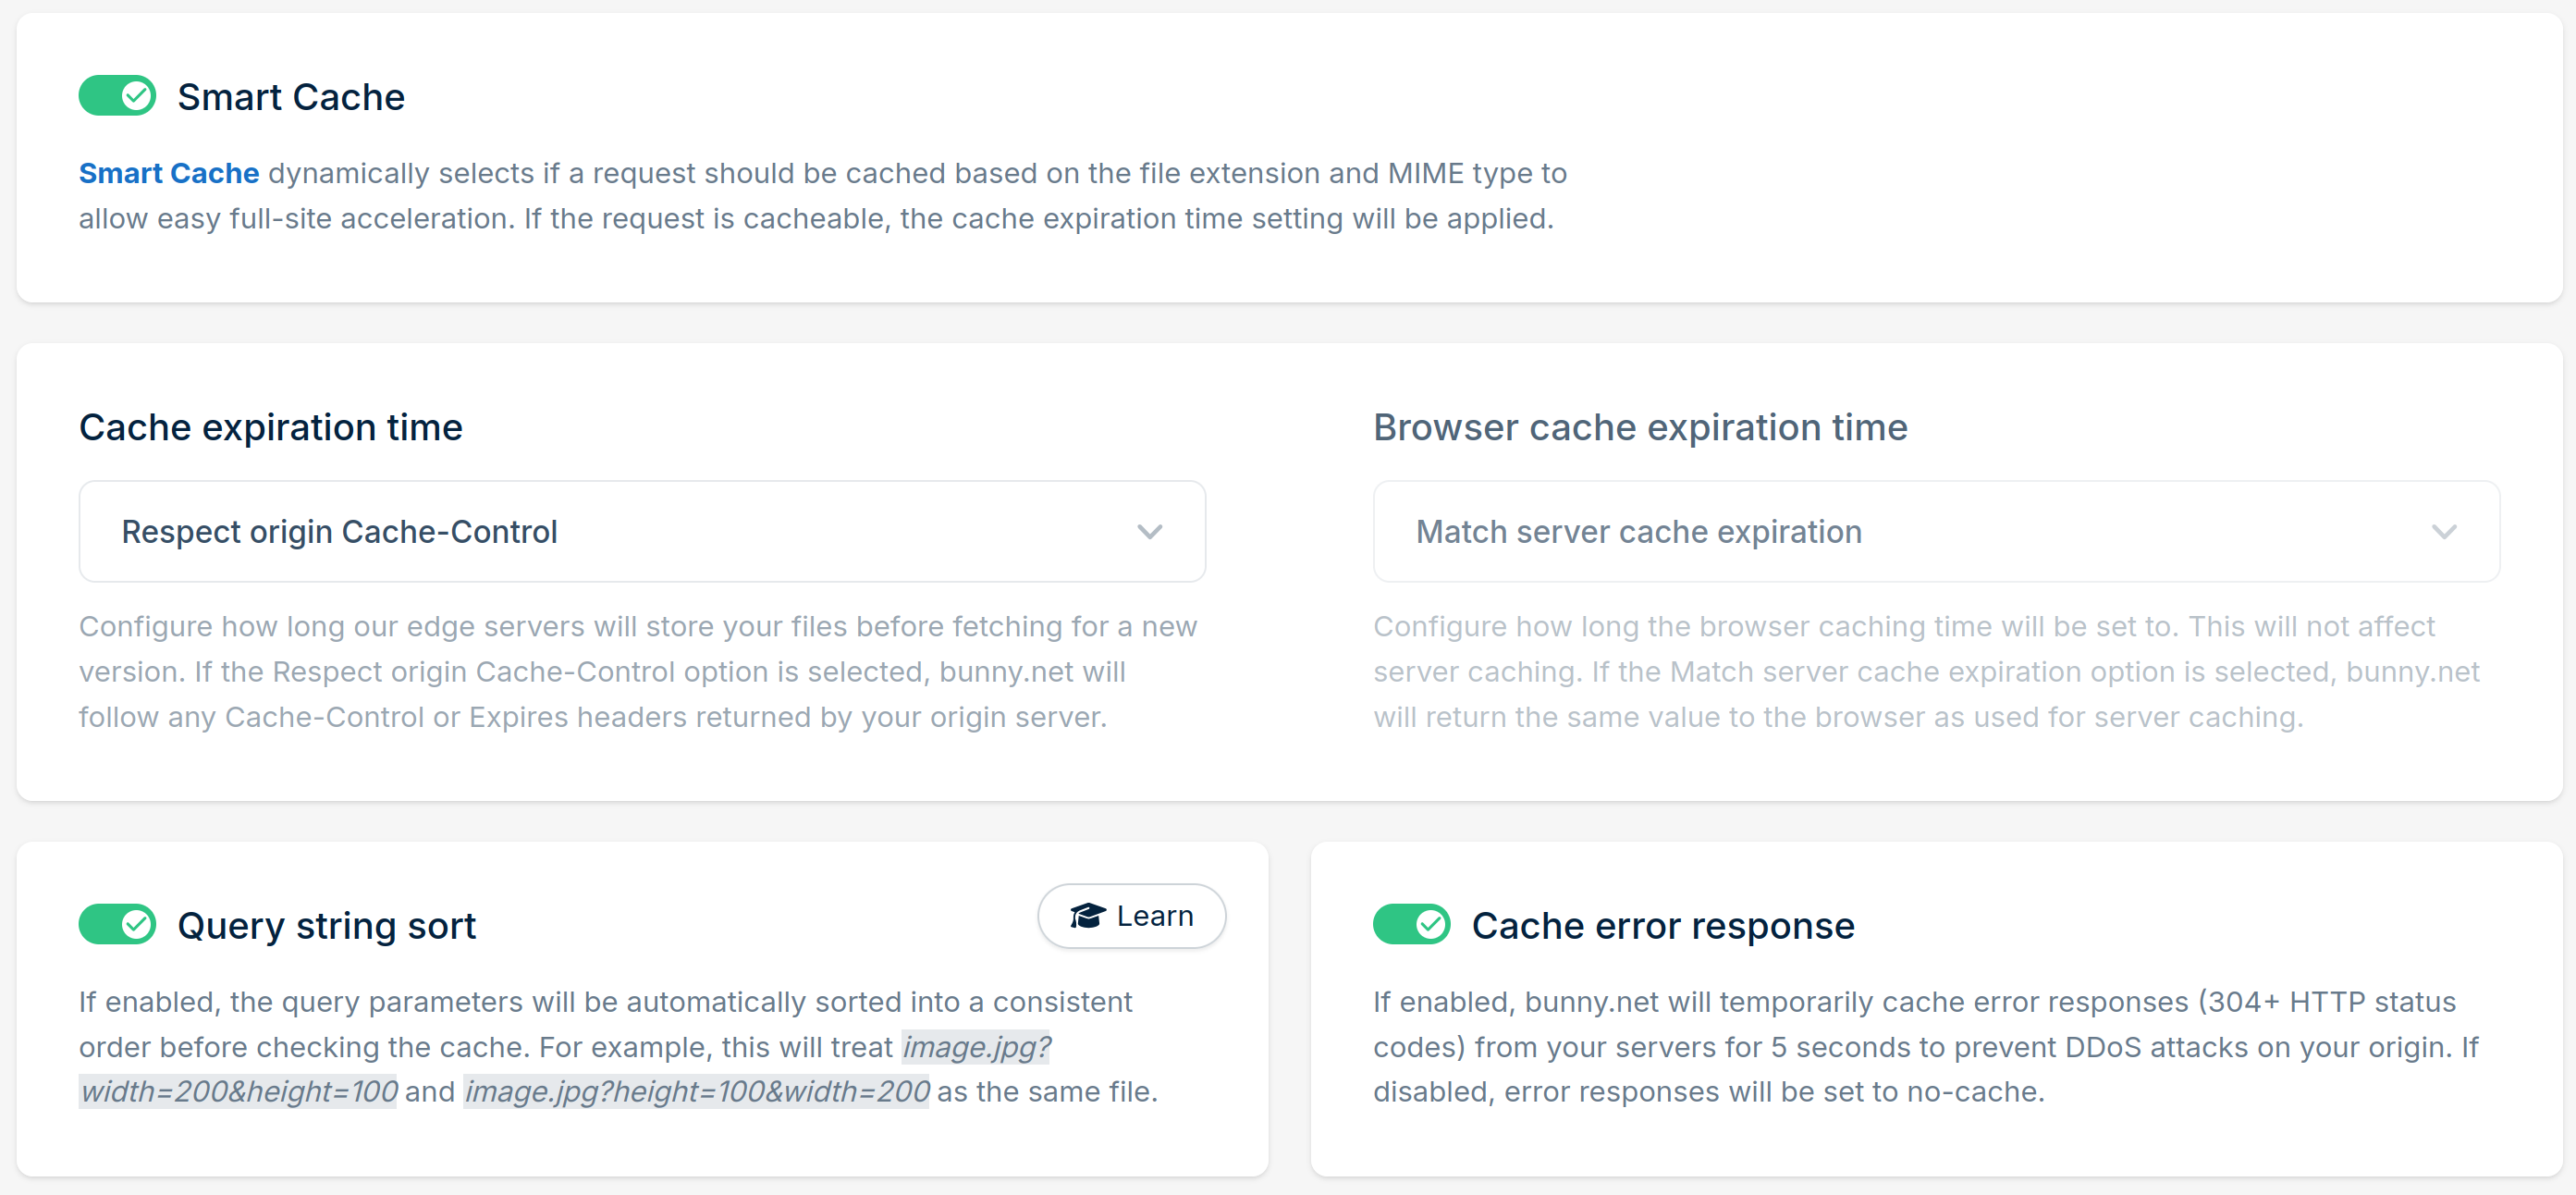The width and height of the screenshot is (2576, 1195).
Task: Click the chevron icon on the Browser cache expiration dropdown
Action: click(2445, 531)
